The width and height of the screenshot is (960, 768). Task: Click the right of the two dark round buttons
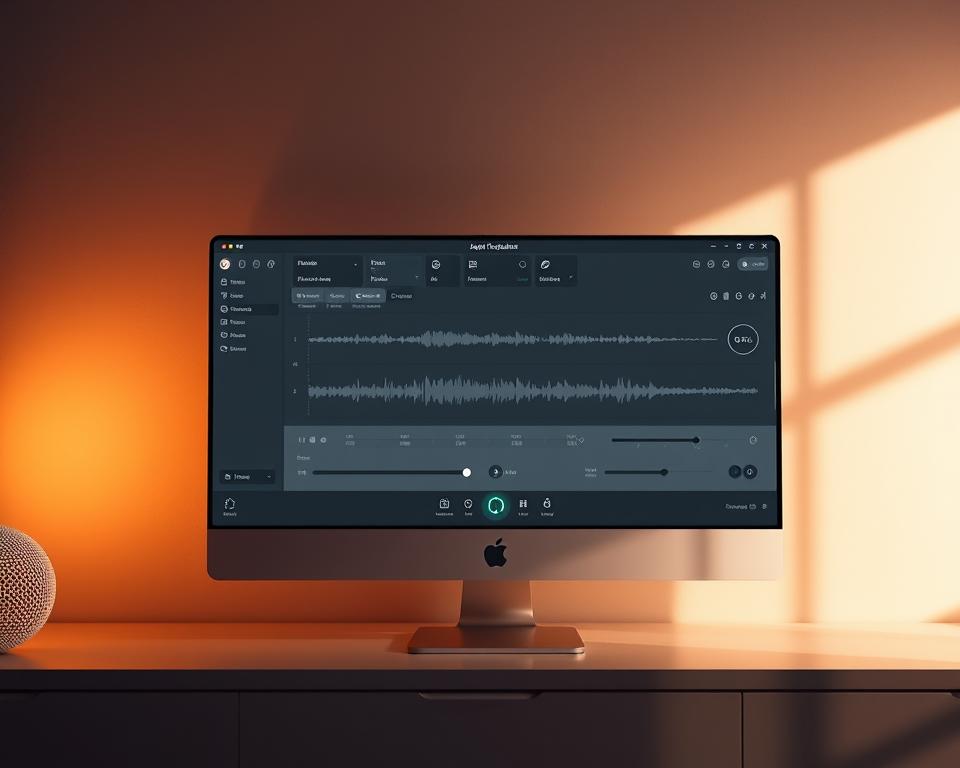click(x=750, y=472)
